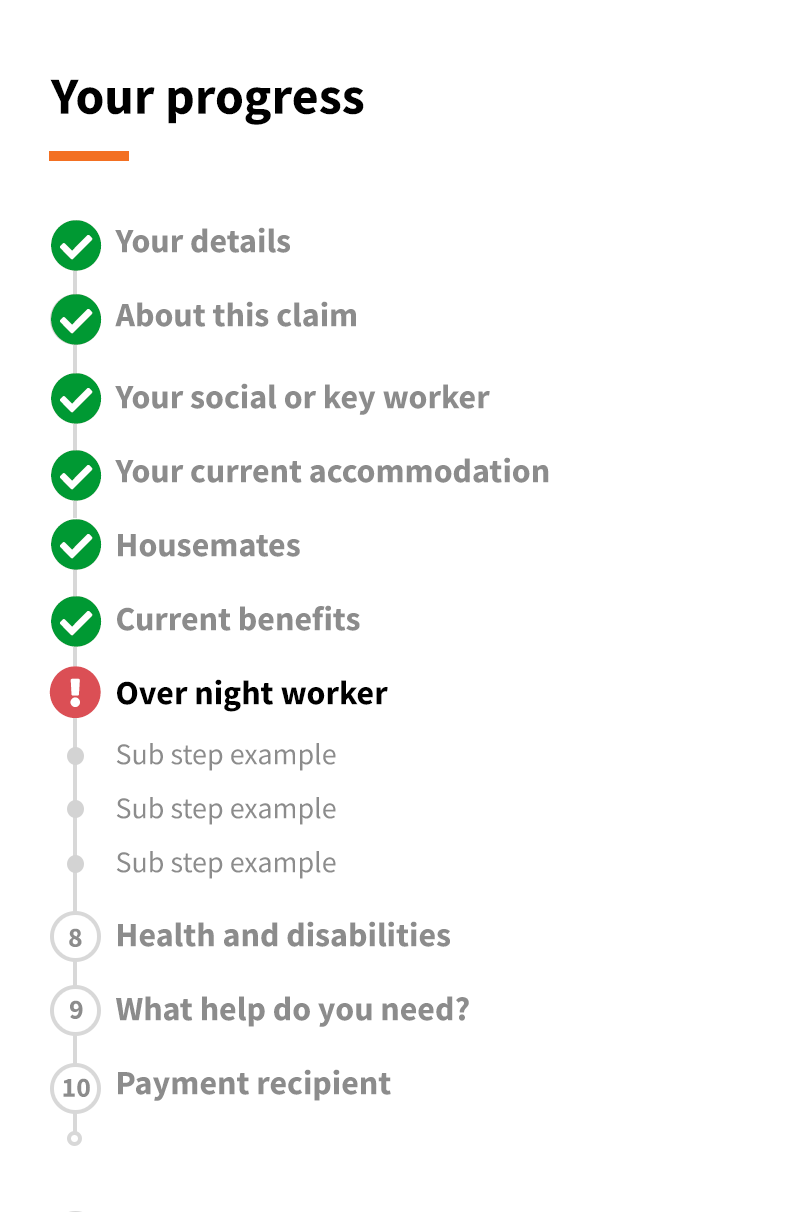
Task: Click the step 10 number circle
Action: coord(75,1087)
